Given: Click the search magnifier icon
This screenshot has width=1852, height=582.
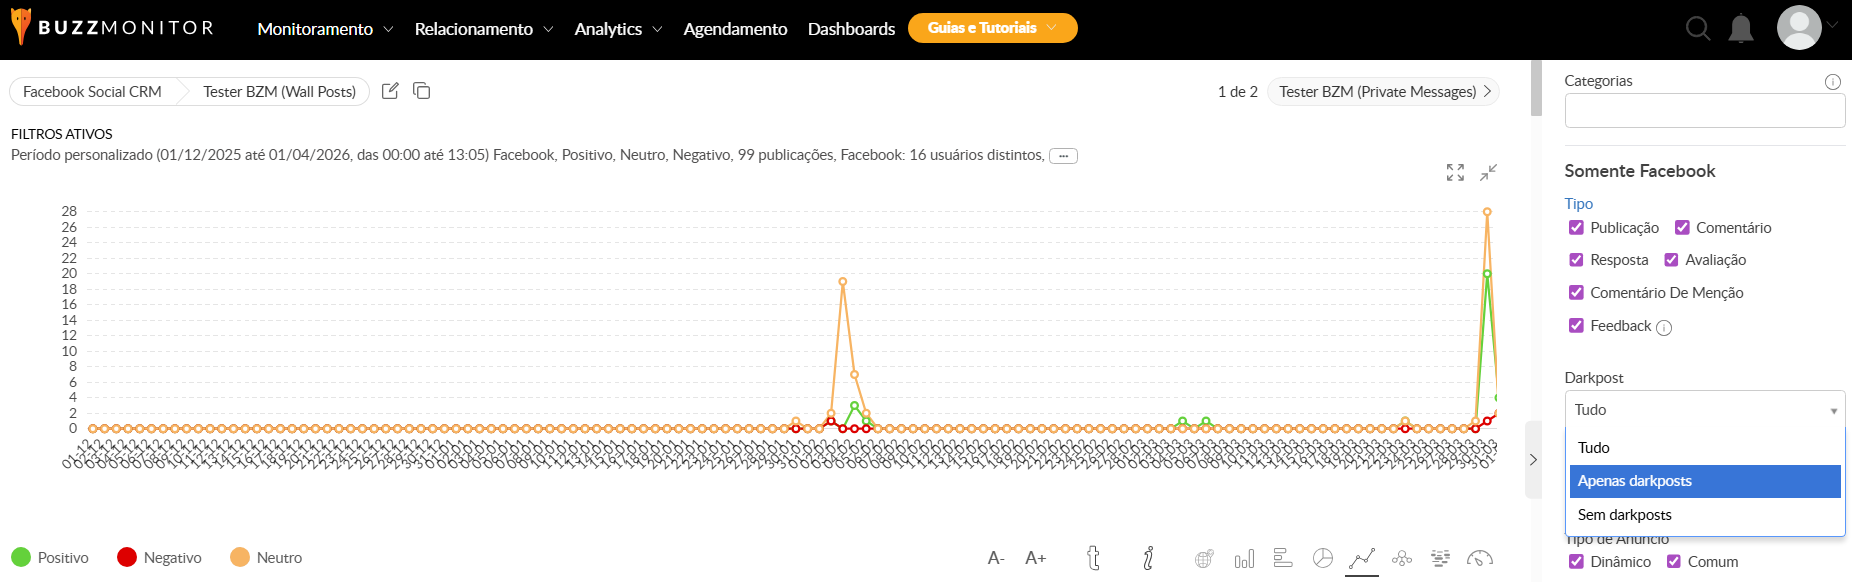Looking at the screenshot, I should [x=1697, y=28].
